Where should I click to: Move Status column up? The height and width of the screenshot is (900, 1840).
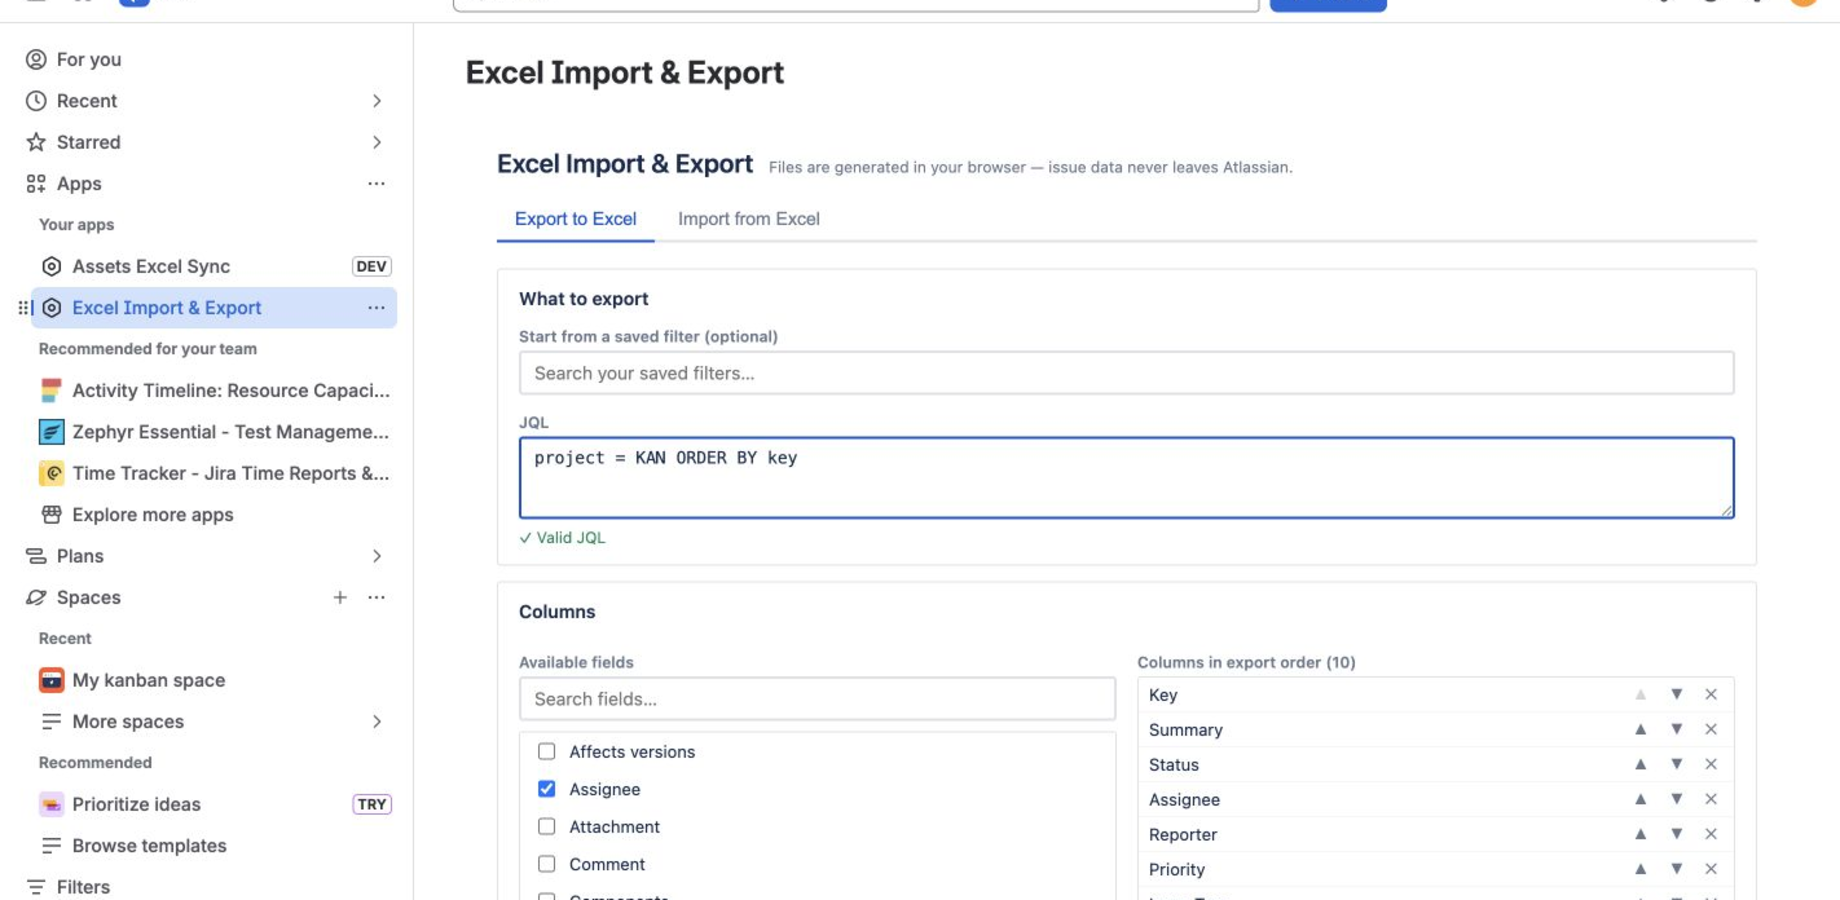click(1640, 764)
